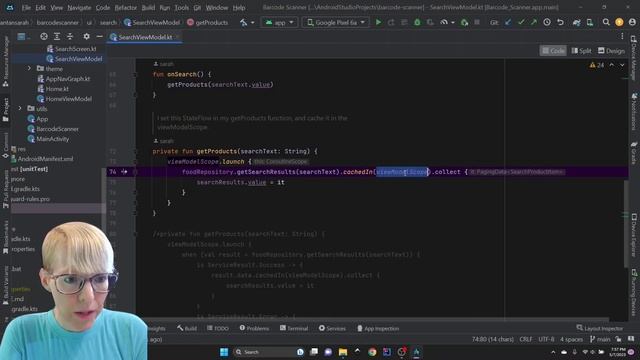The image size is (640, 360).
Task: Open Windows Start menu
Action: click(224, 352)
